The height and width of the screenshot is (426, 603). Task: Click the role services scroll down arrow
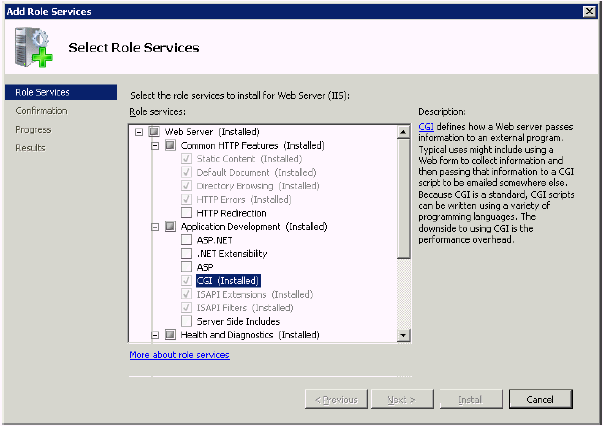click(x=403, y=335)
